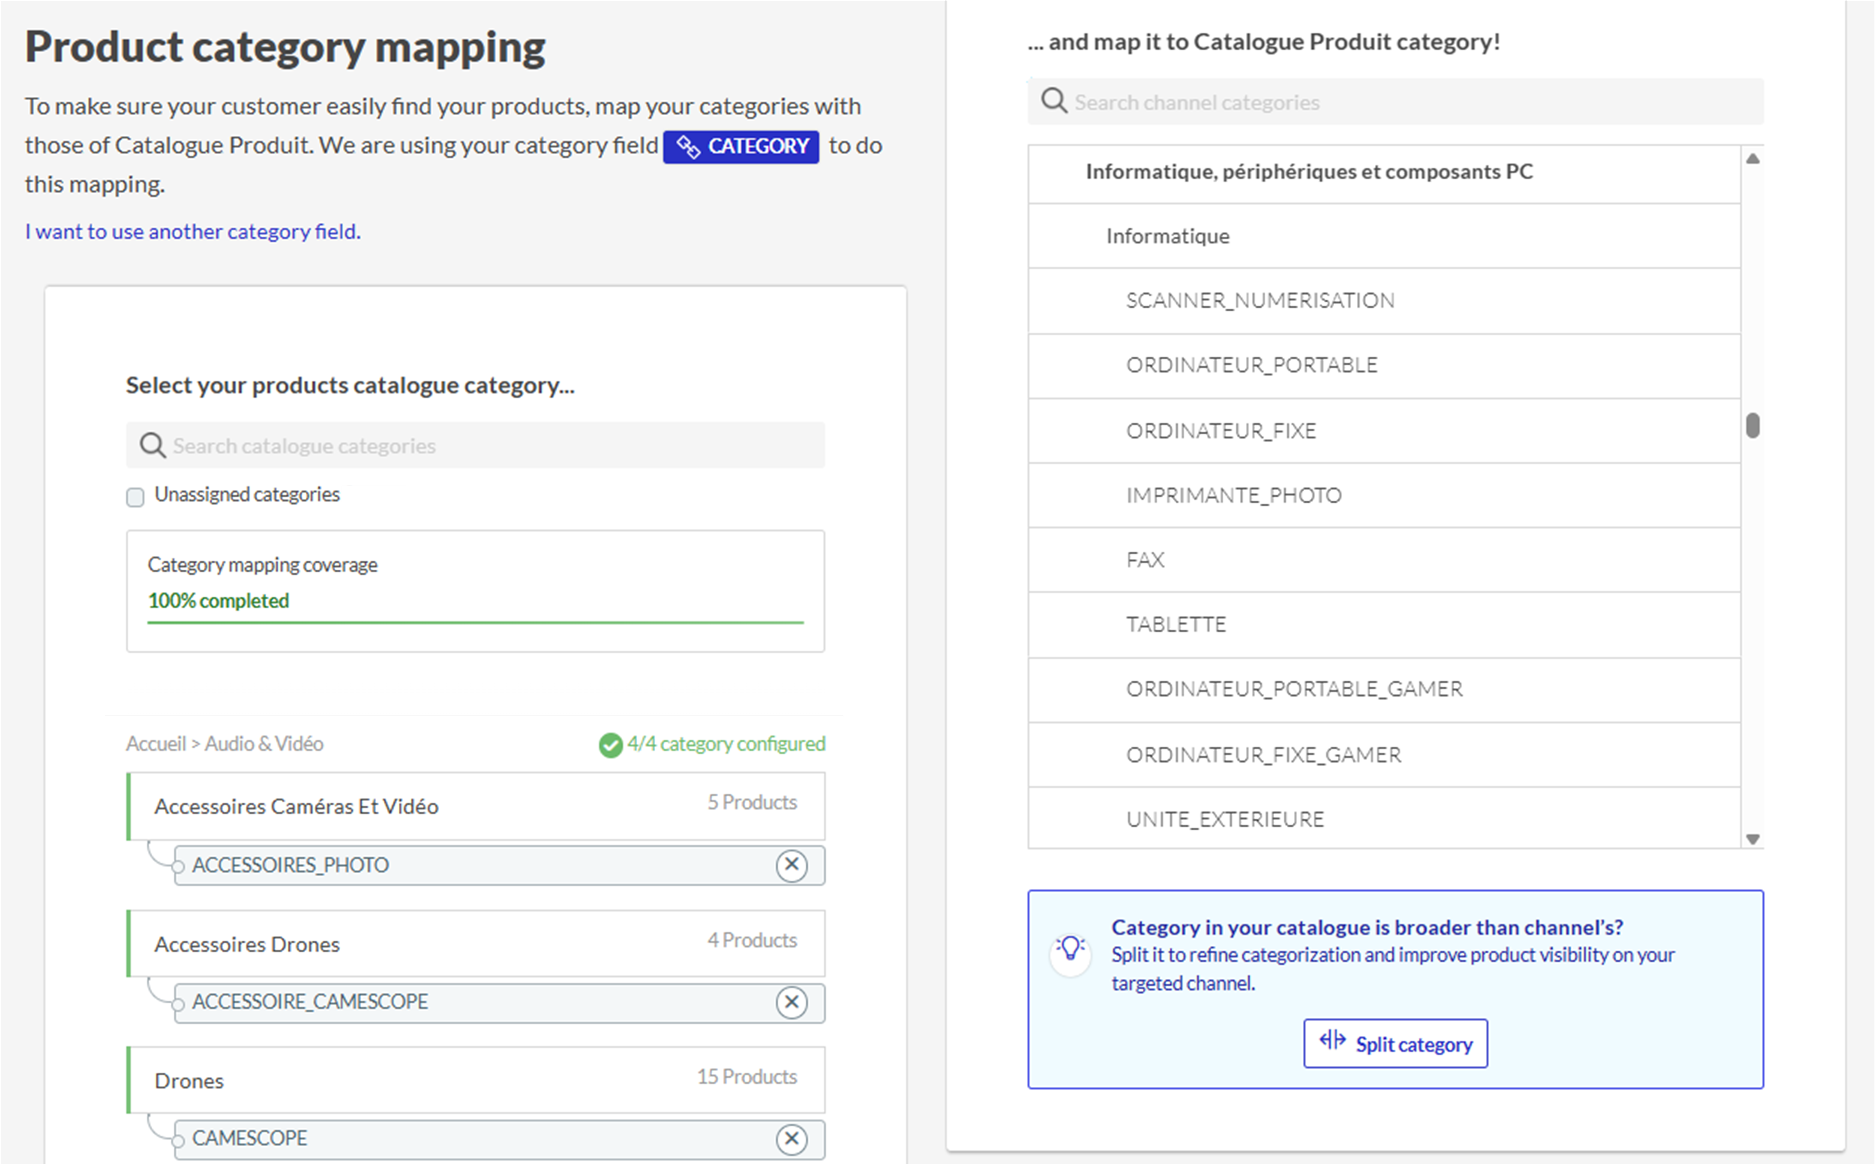Screen dimensions: 1875x1164
Task: Click the green configured checkmark icon
Action: [610, 745]
